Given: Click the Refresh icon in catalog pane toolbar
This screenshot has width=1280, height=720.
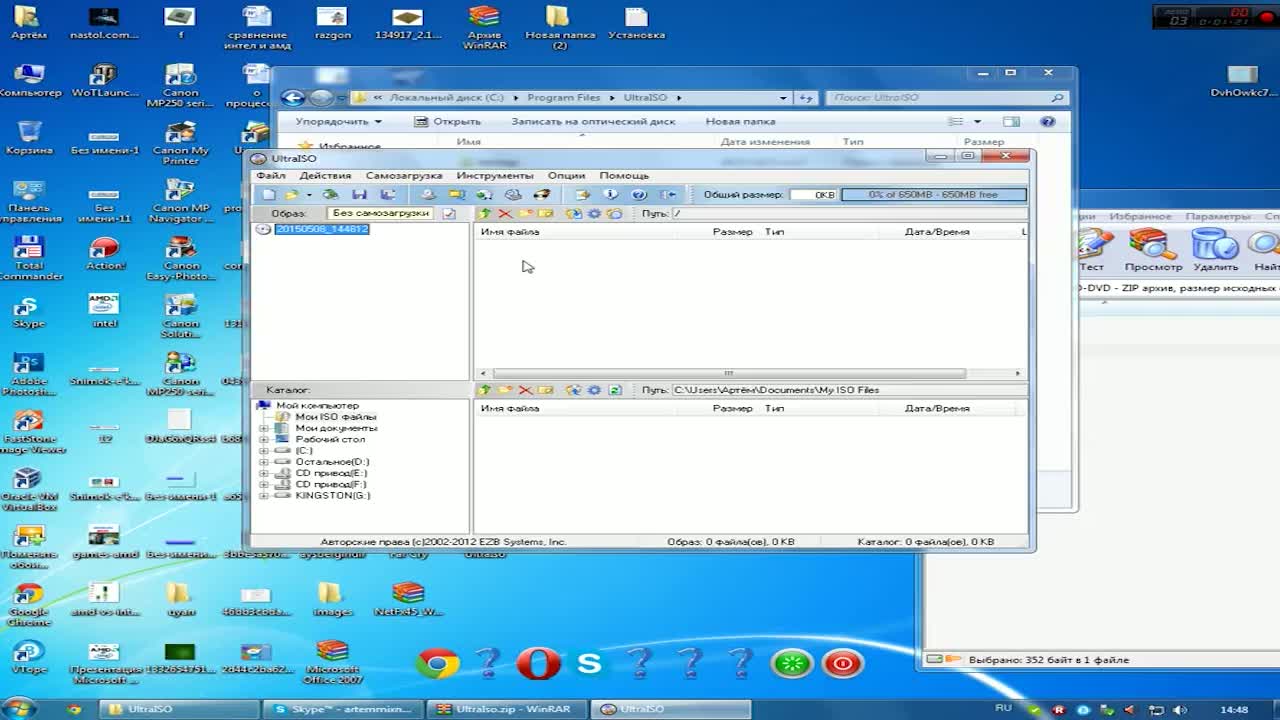Looking at the screenshot, I should point(615,390).
